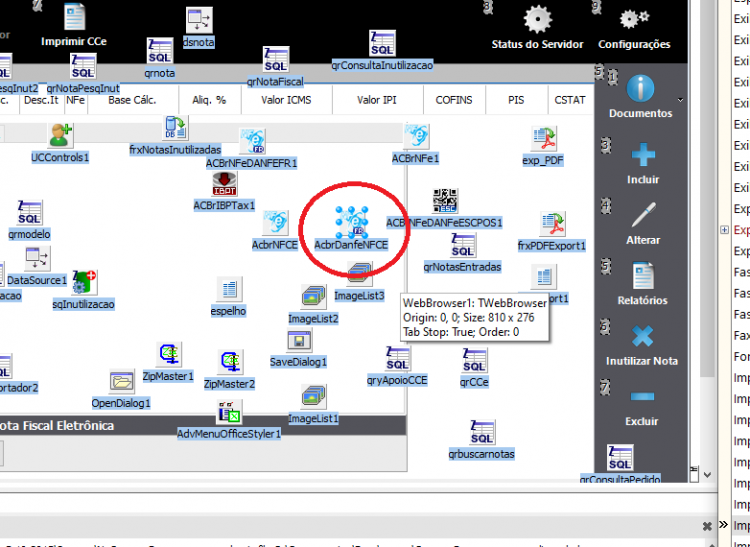The image size is (750, 547).
Task: Click the AdvMenuOfficeStyler1 component
Action: pos(229,412)
